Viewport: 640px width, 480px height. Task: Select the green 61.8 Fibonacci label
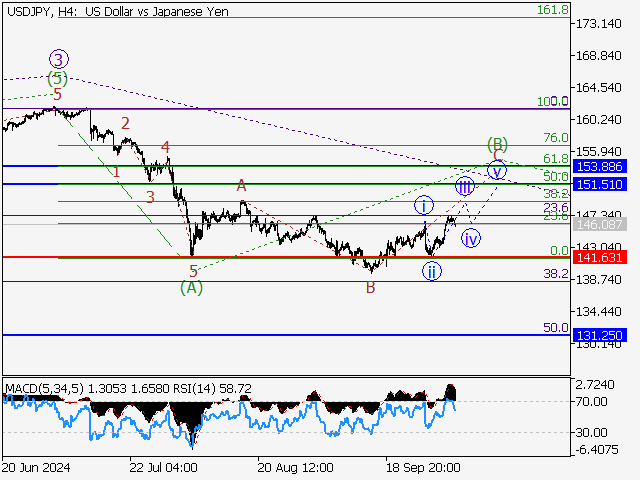click(x=556, y=158)
